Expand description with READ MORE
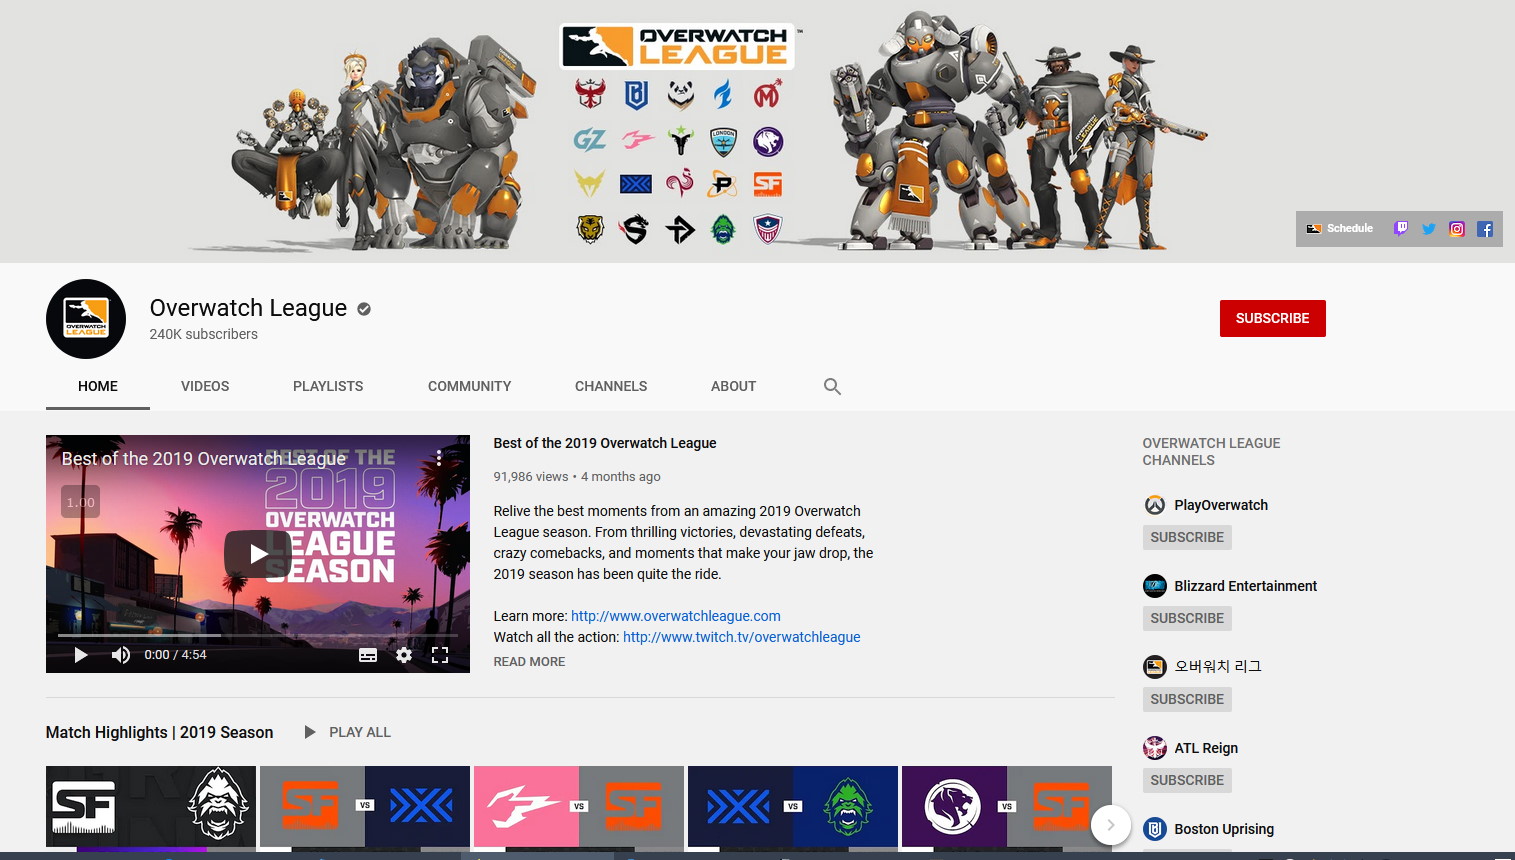Screen dimensions: 1515x860 (529, 662)
